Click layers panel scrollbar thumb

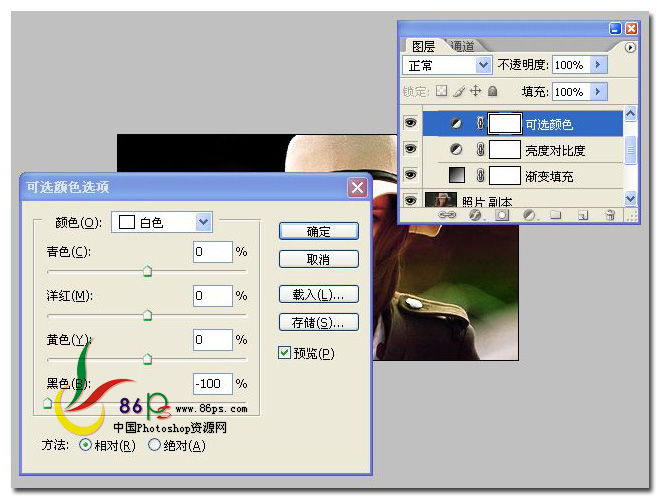click(630, 150)
